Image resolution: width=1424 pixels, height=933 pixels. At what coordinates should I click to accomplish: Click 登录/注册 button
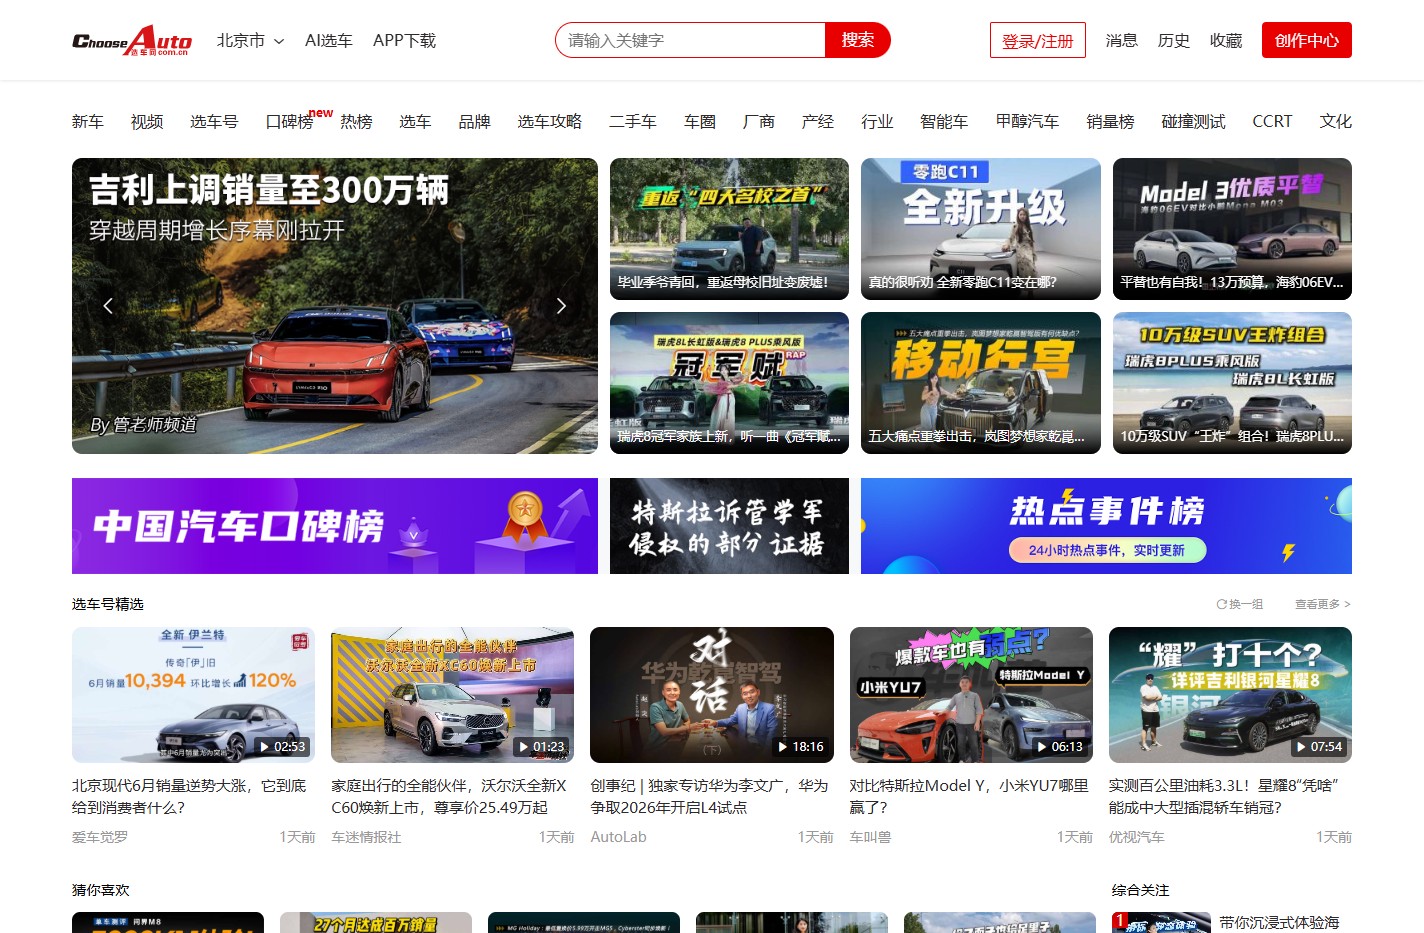click(1038, 40)
